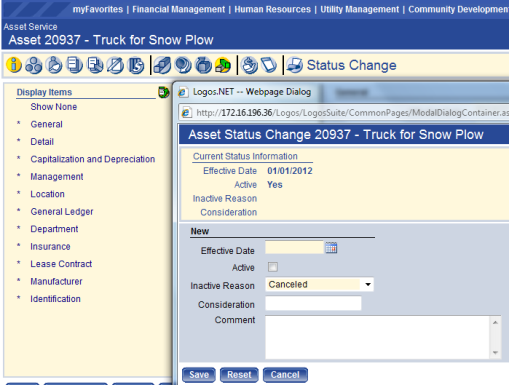Select Detail in Display Items
Image resolution: width=509 pixels, height=385 pixels.
[42, 142]
